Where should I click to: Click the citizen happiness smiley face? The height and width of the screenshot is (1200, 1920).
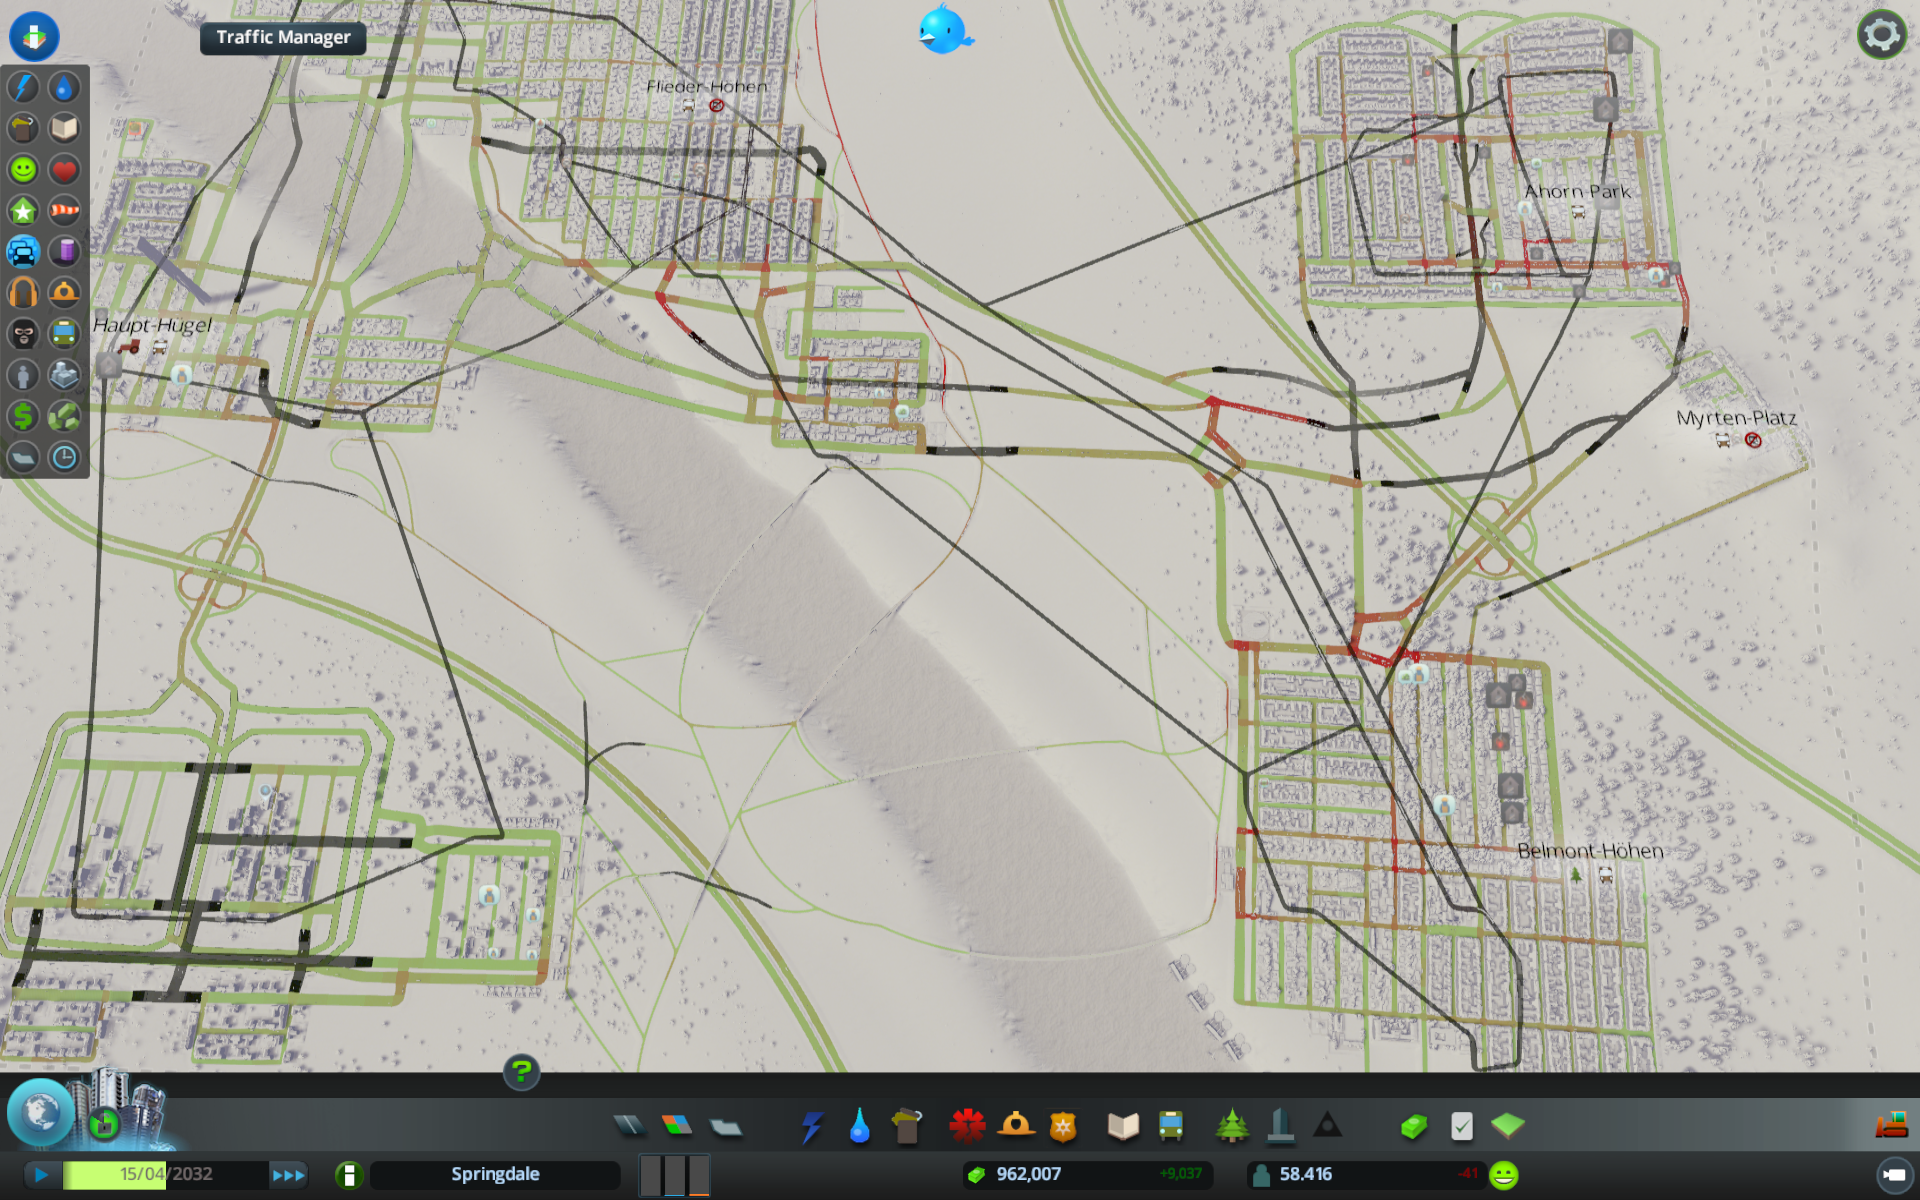click(1504, 1175)
